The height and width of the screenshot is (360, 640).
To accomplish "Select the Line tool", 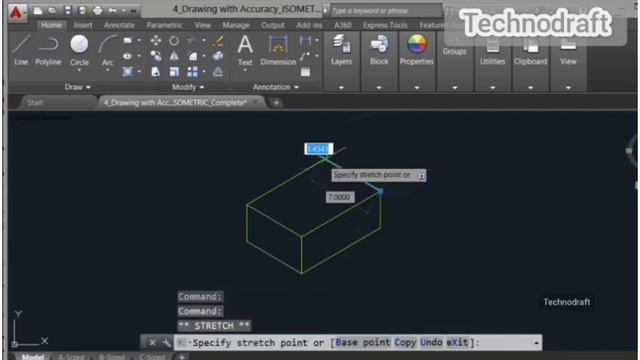I will tap(21, 51).
